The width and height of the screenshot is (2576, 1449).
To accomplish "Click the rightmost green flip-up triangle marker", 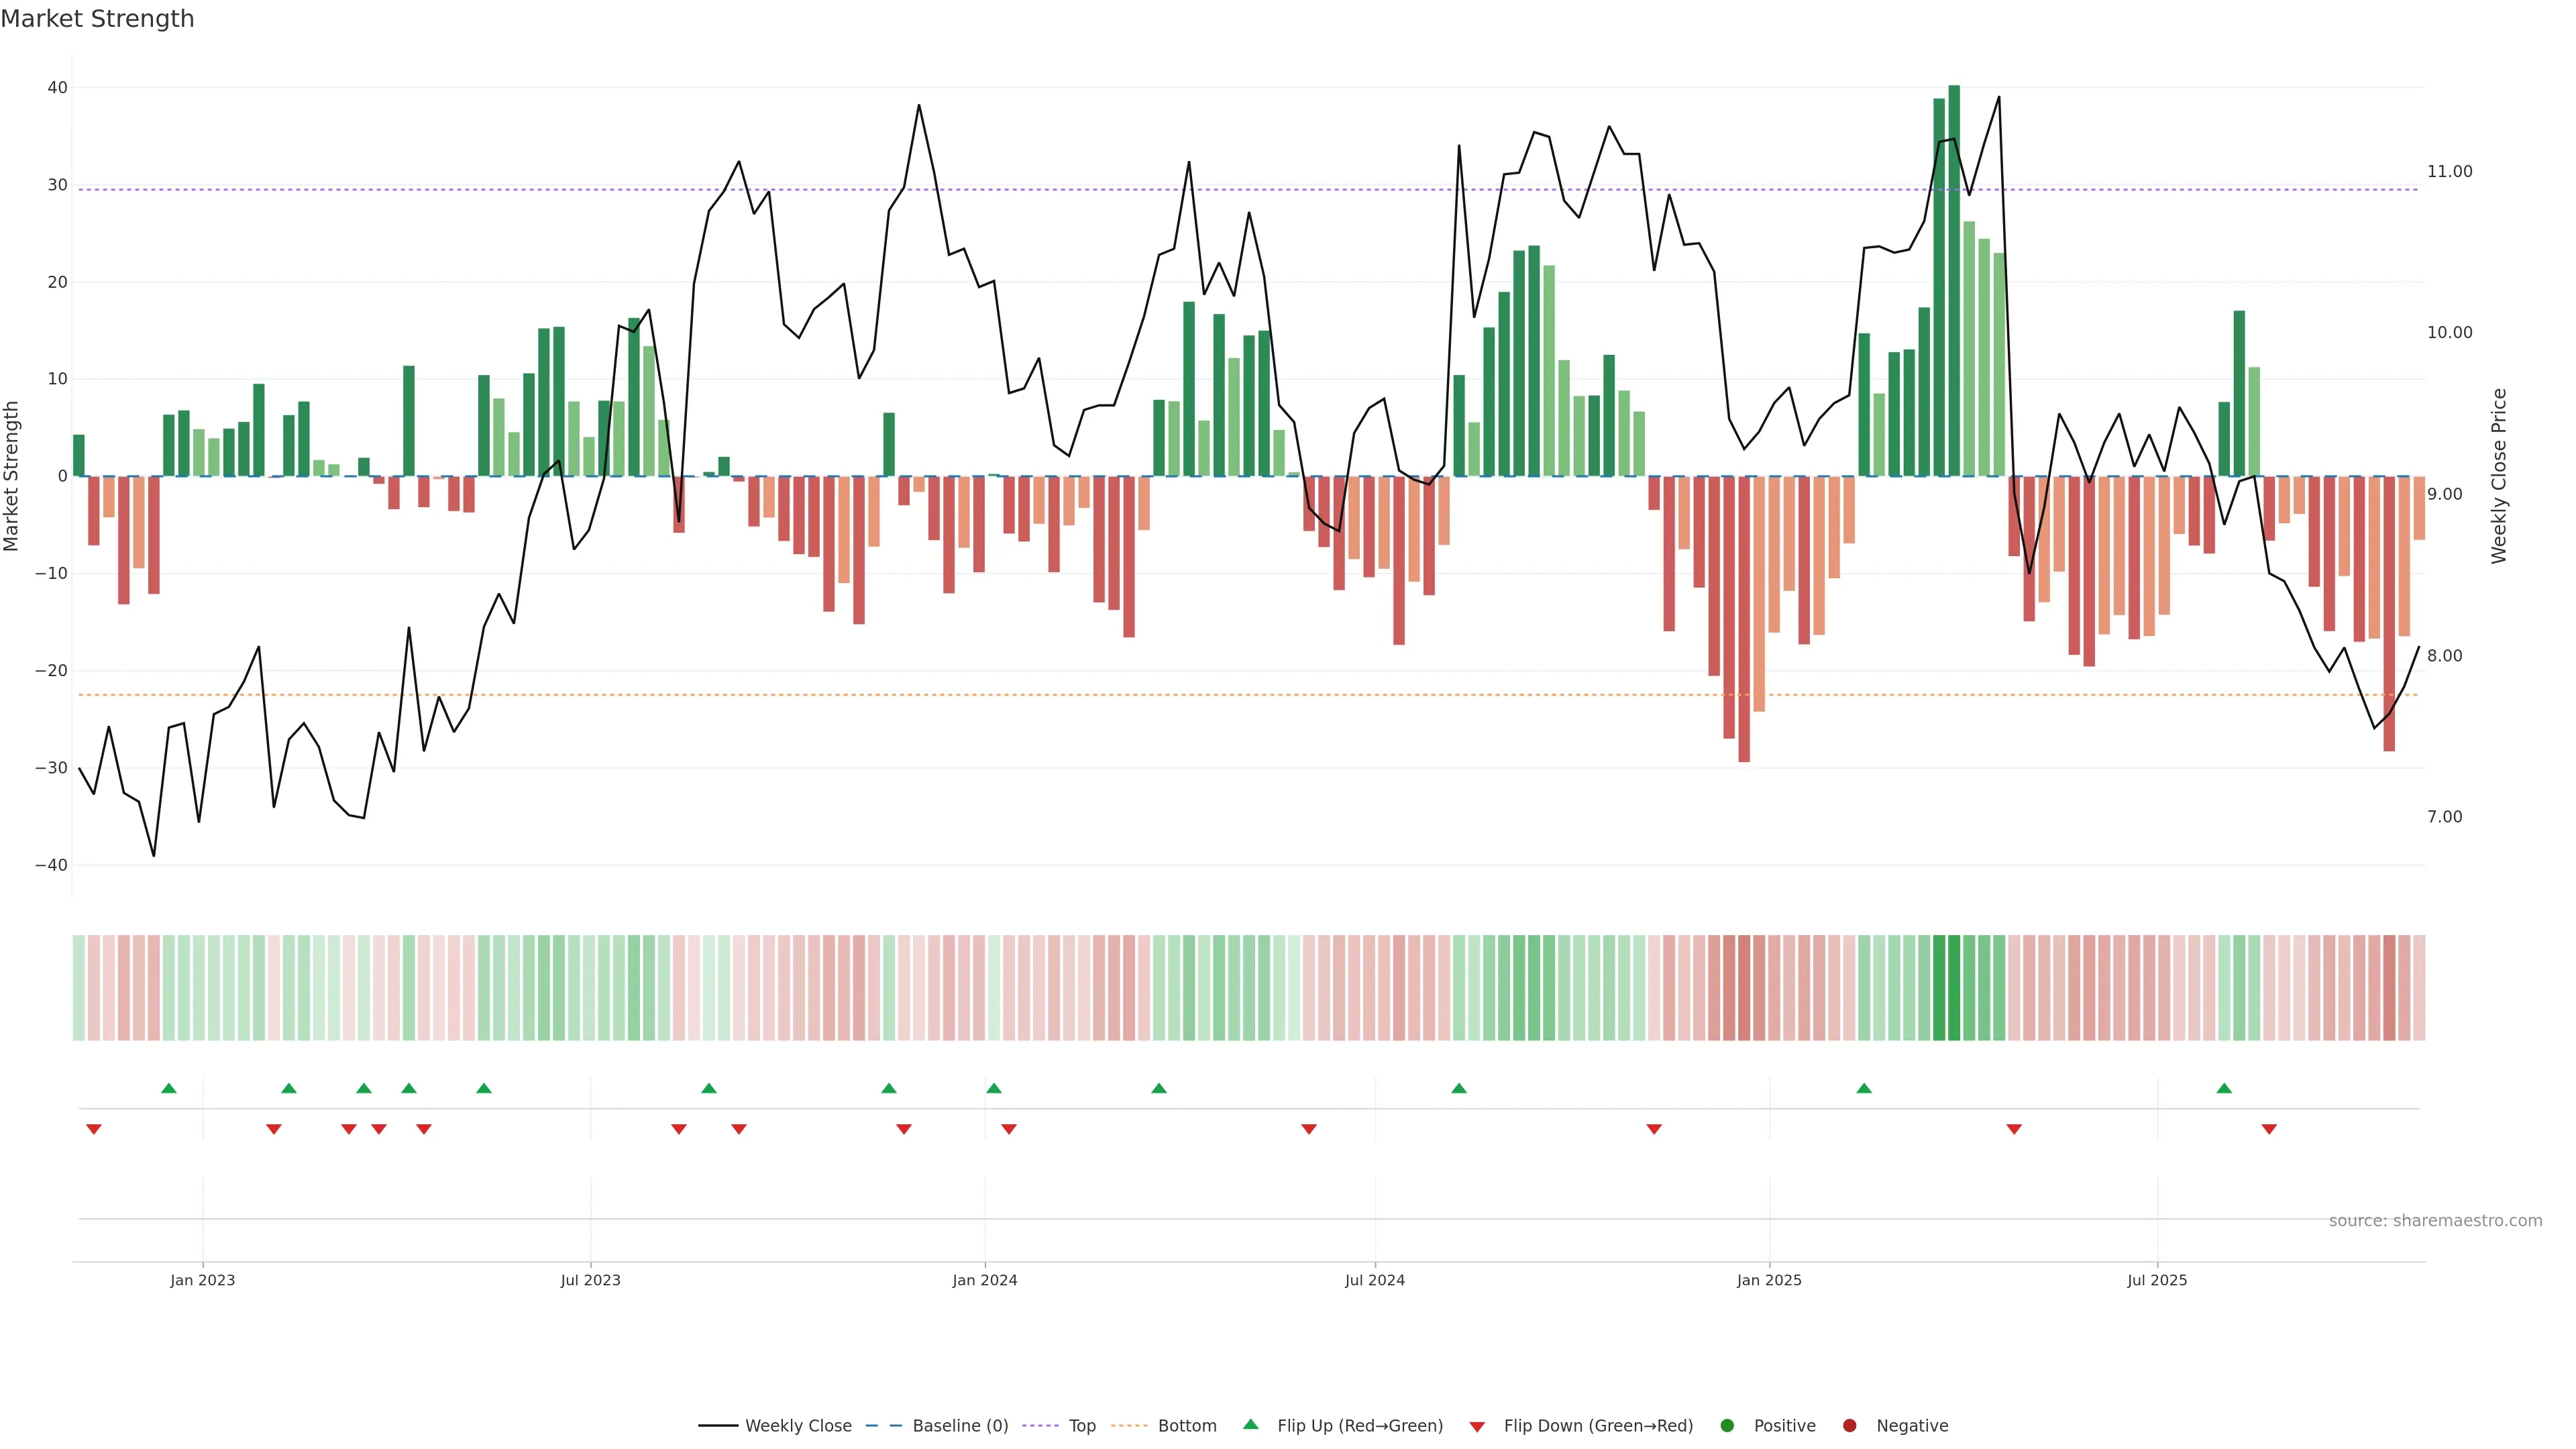I will coord(2224,1088).
